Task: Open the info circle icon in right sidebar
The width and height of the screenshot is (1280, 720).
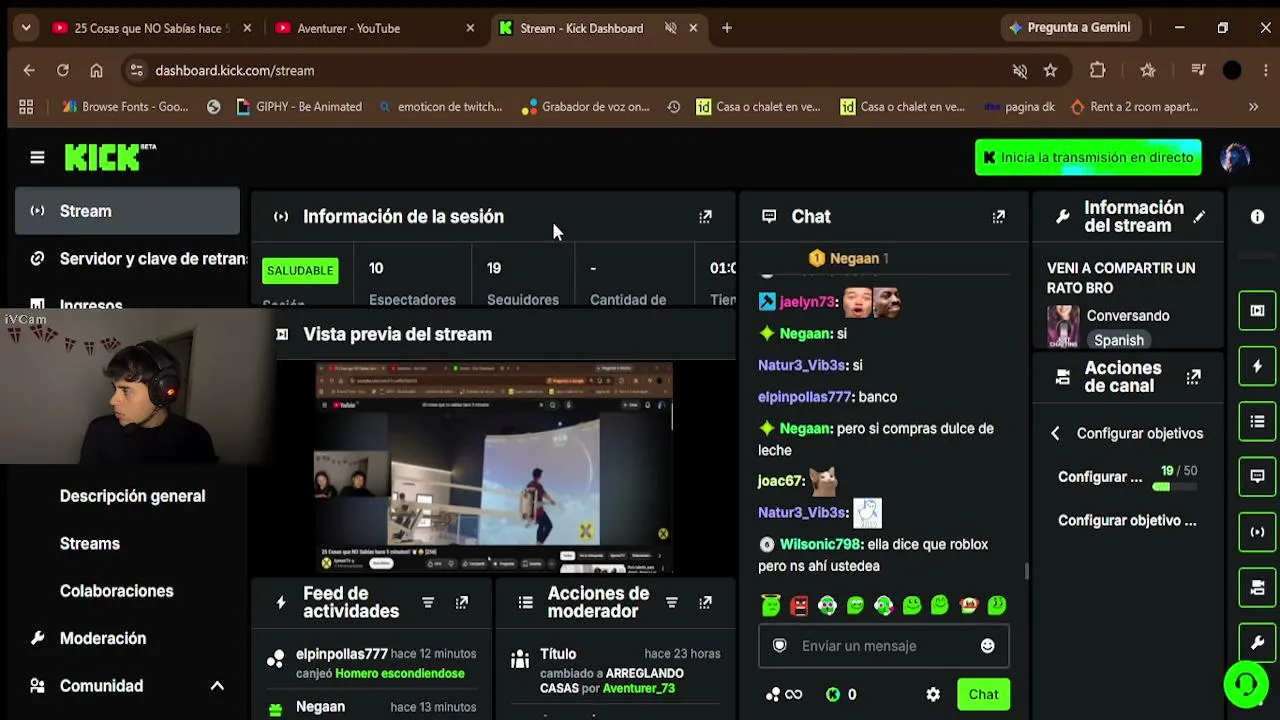Action: pos(1257,216)
